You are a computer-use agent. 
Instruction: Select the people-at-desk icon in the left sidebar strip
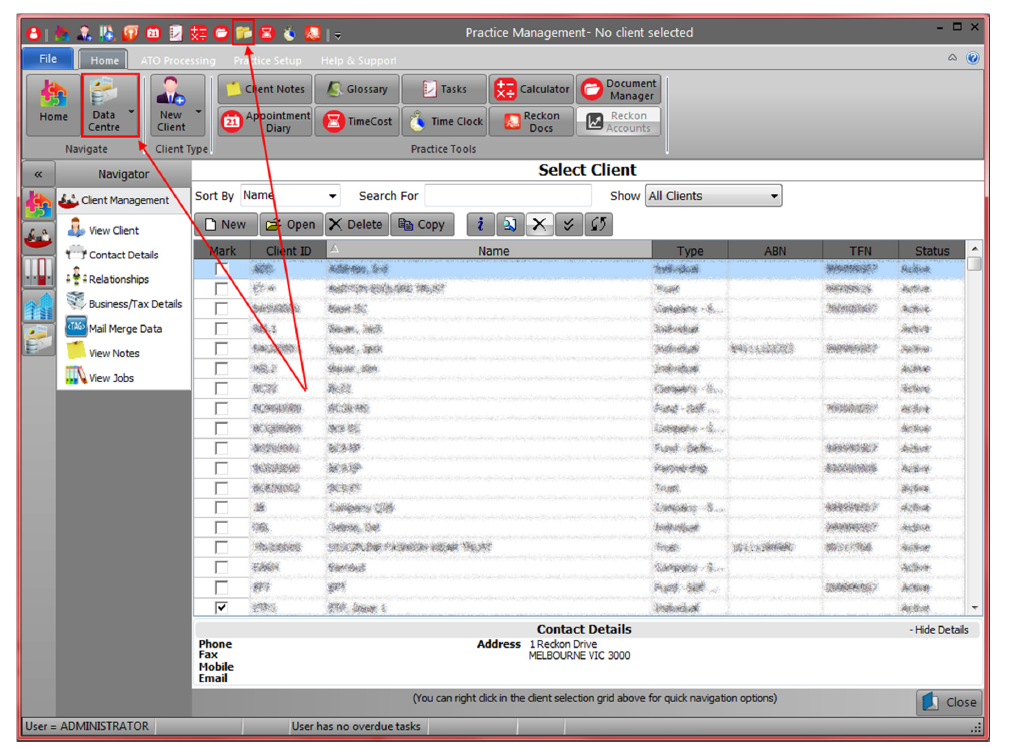coord(39,237)
